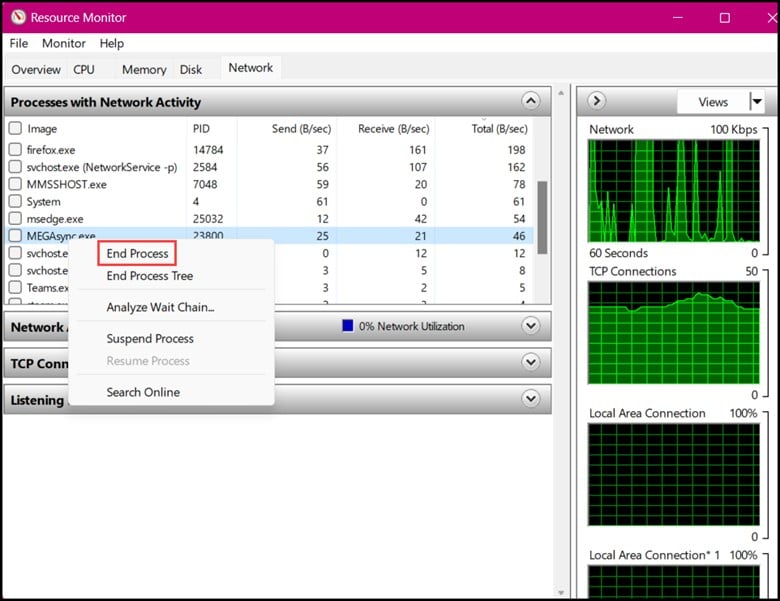The width and height of the screenshot is (780, 601).
Task: Click the 0% Network Utilization label
Action: (411, 326)
